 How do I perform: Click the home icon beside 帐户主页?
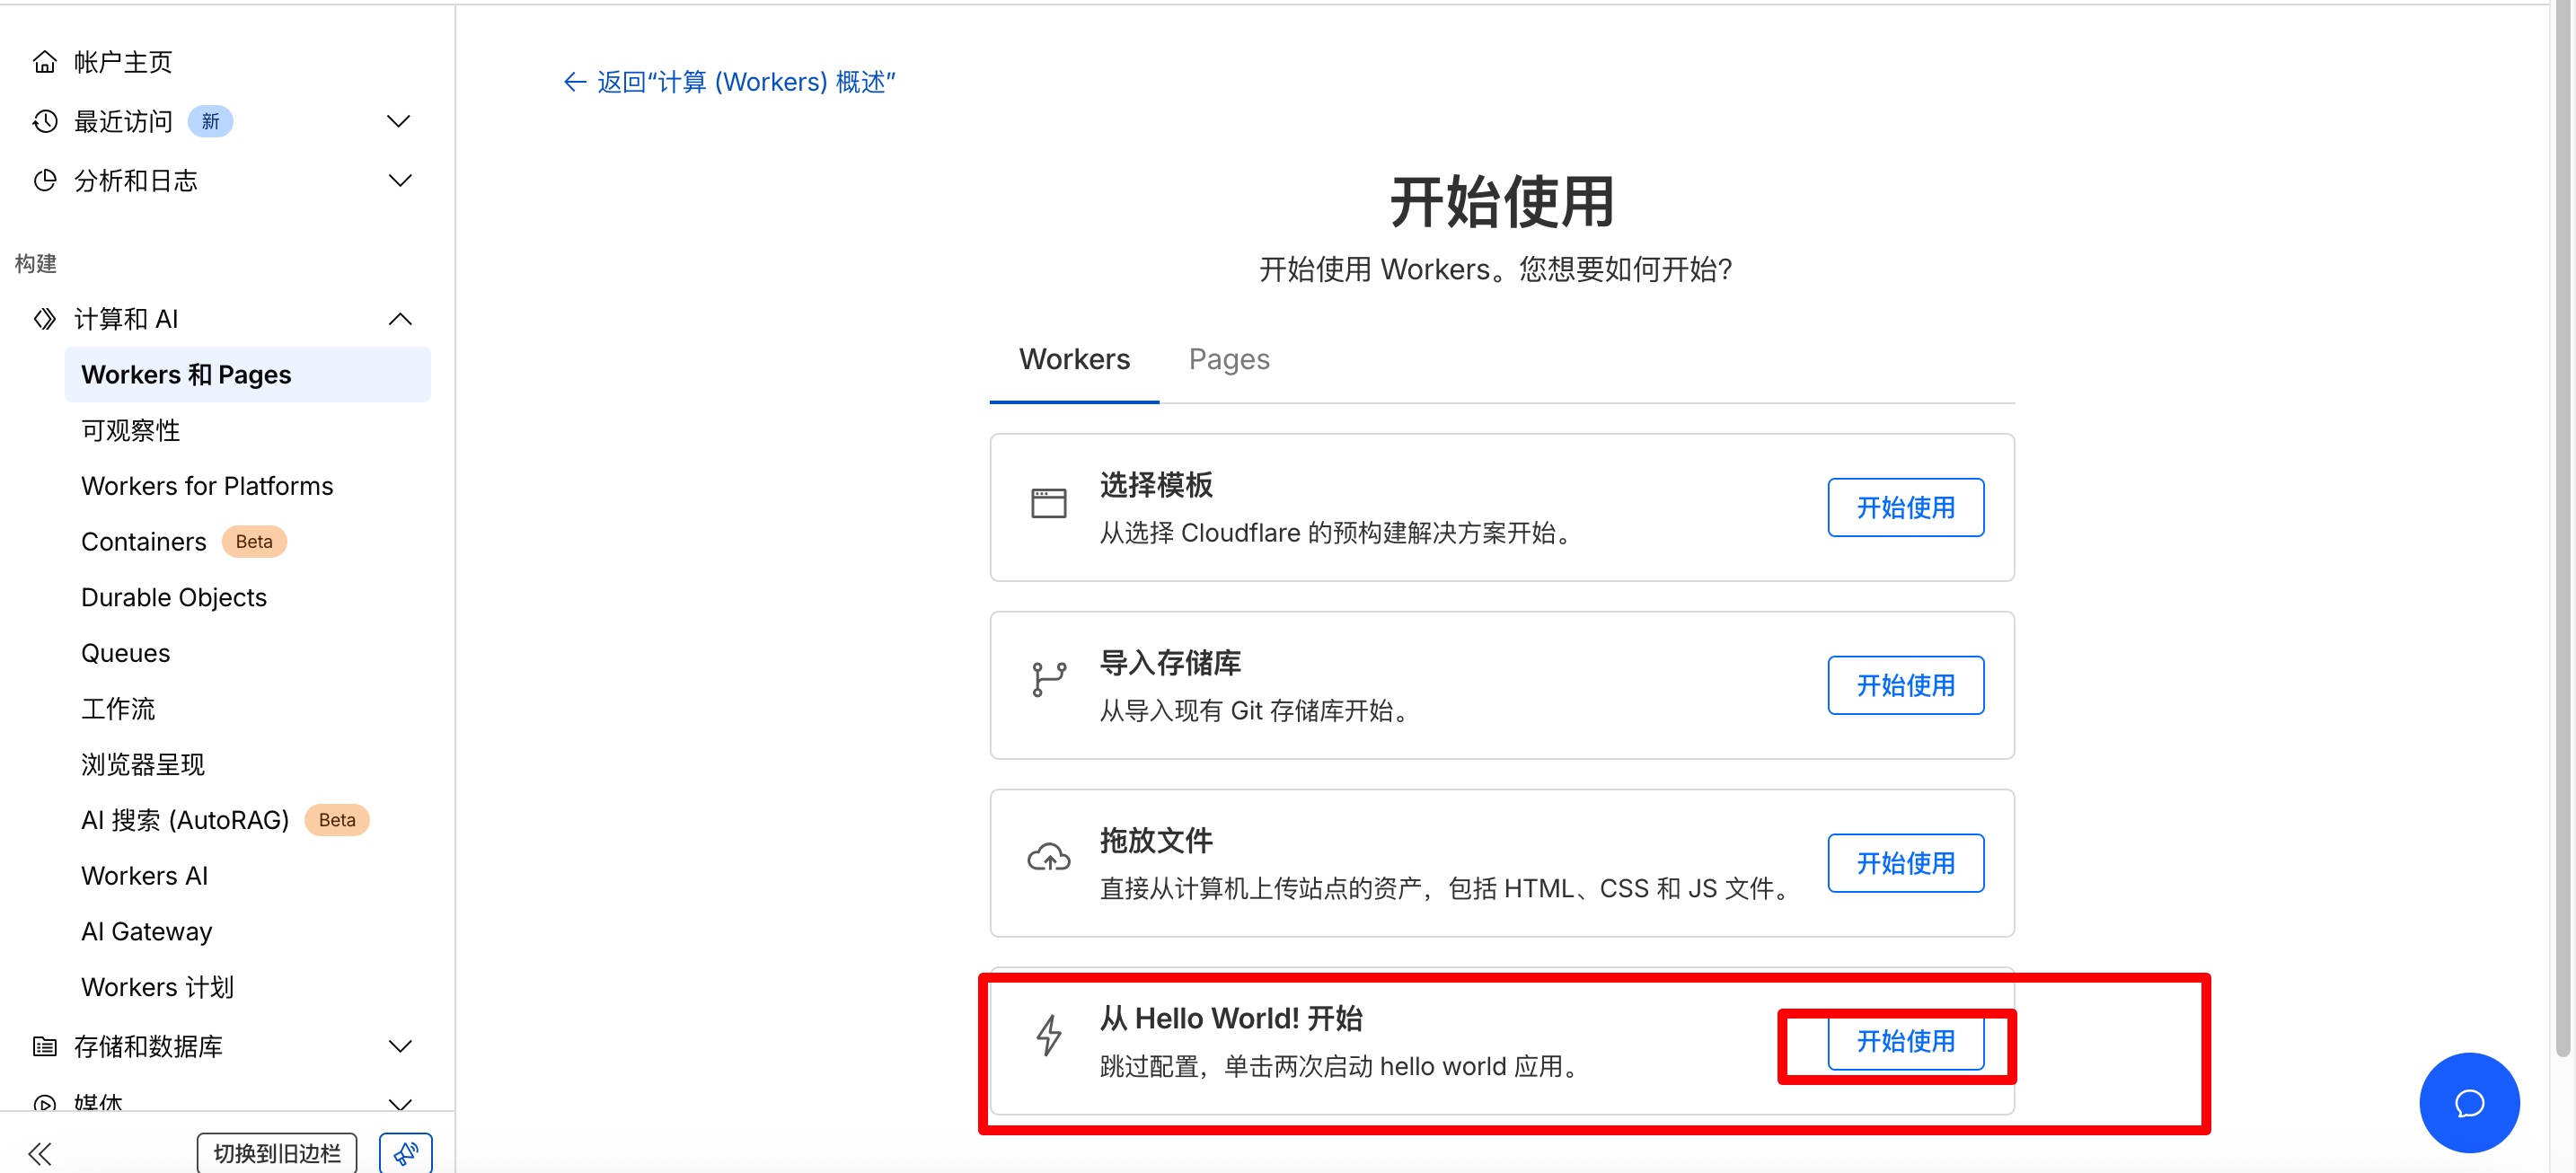tap(44, 62)
